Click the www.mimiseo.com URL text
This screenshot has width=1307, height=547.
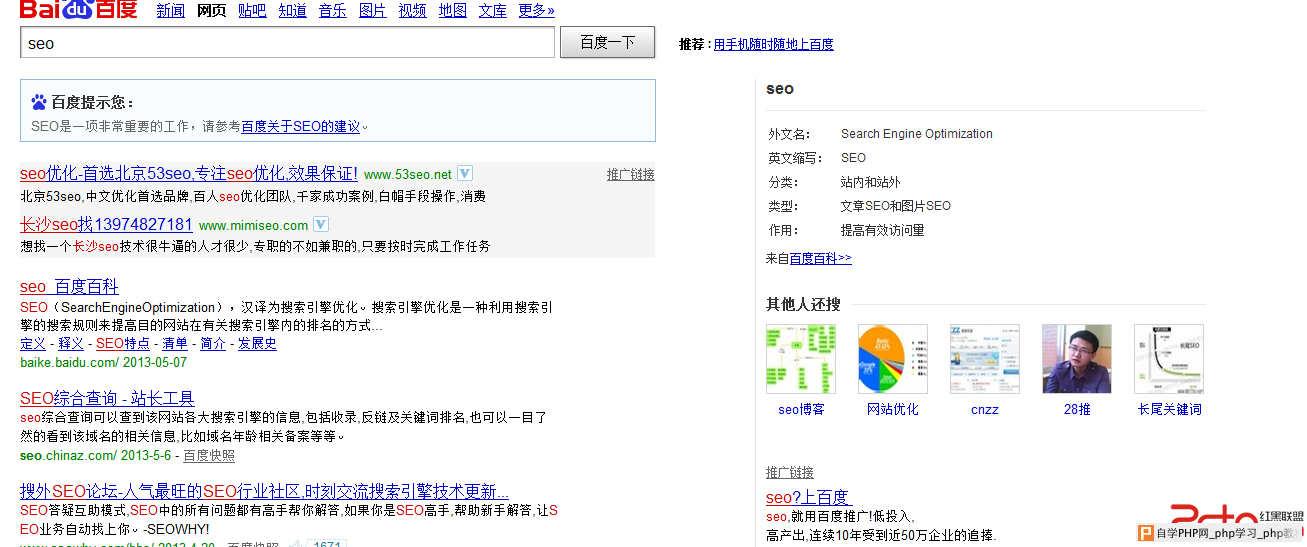(x=254, y=225)
